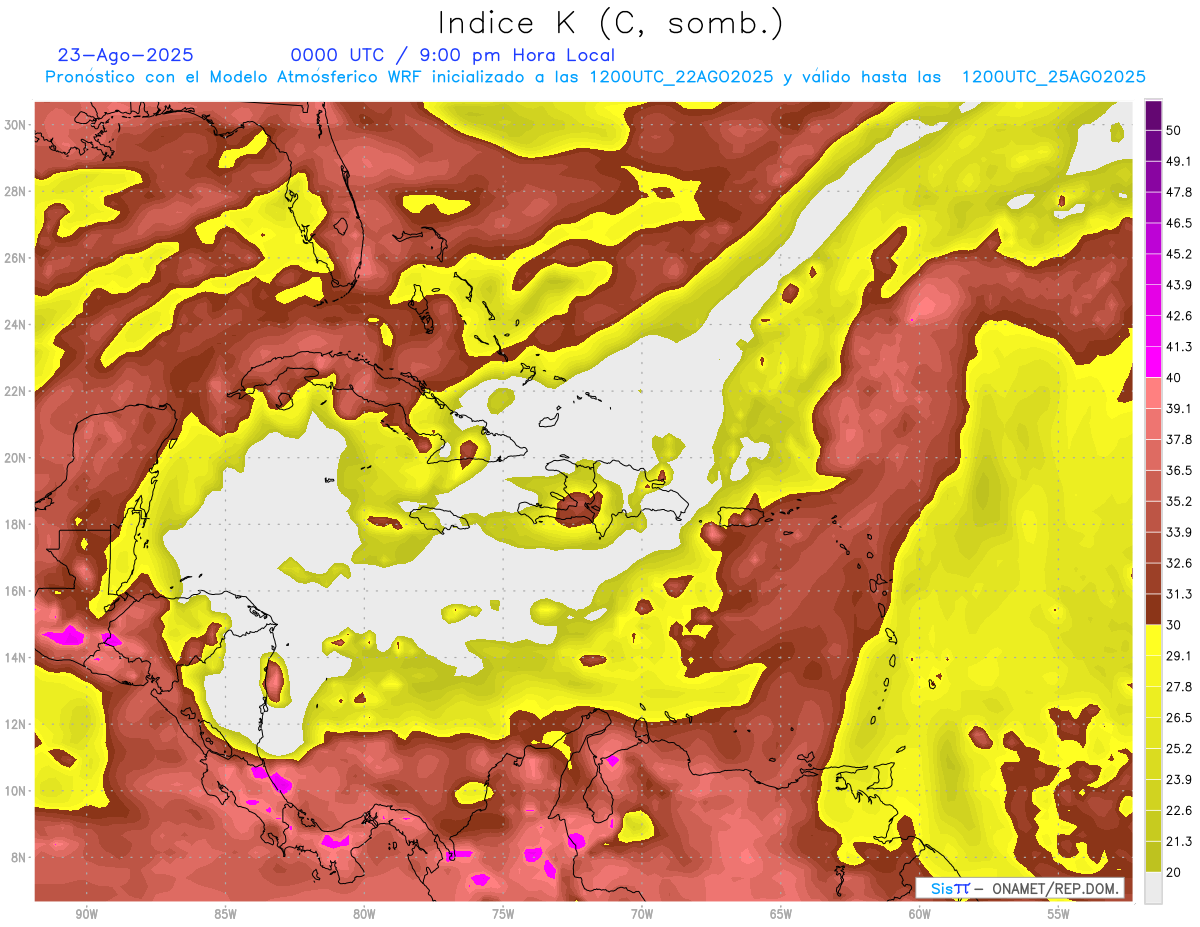This screenshot has height=927, width=1200.
Task: Click the "20N" latitude label
Action: tap(17, 458)
